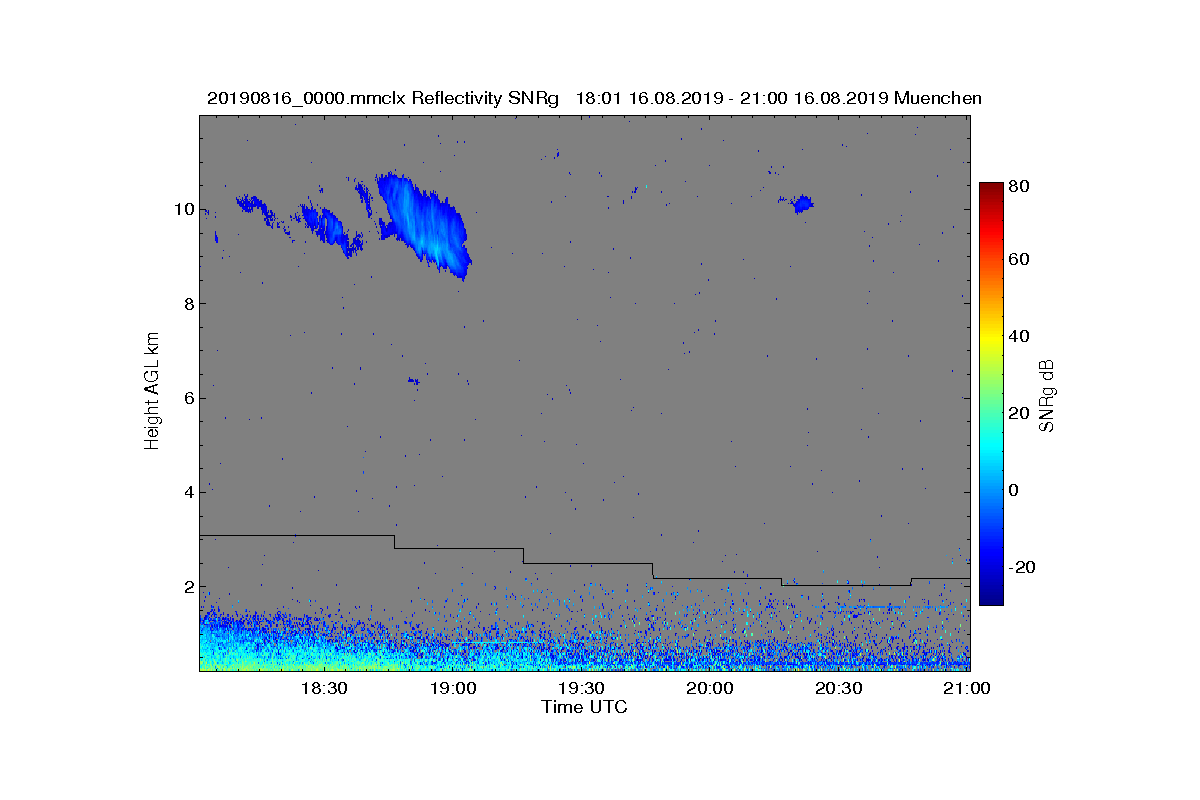Viewport: 1200px width, 800px height.
Task: Click the 19:30 time tick label
Action: [x=581, y=688]
